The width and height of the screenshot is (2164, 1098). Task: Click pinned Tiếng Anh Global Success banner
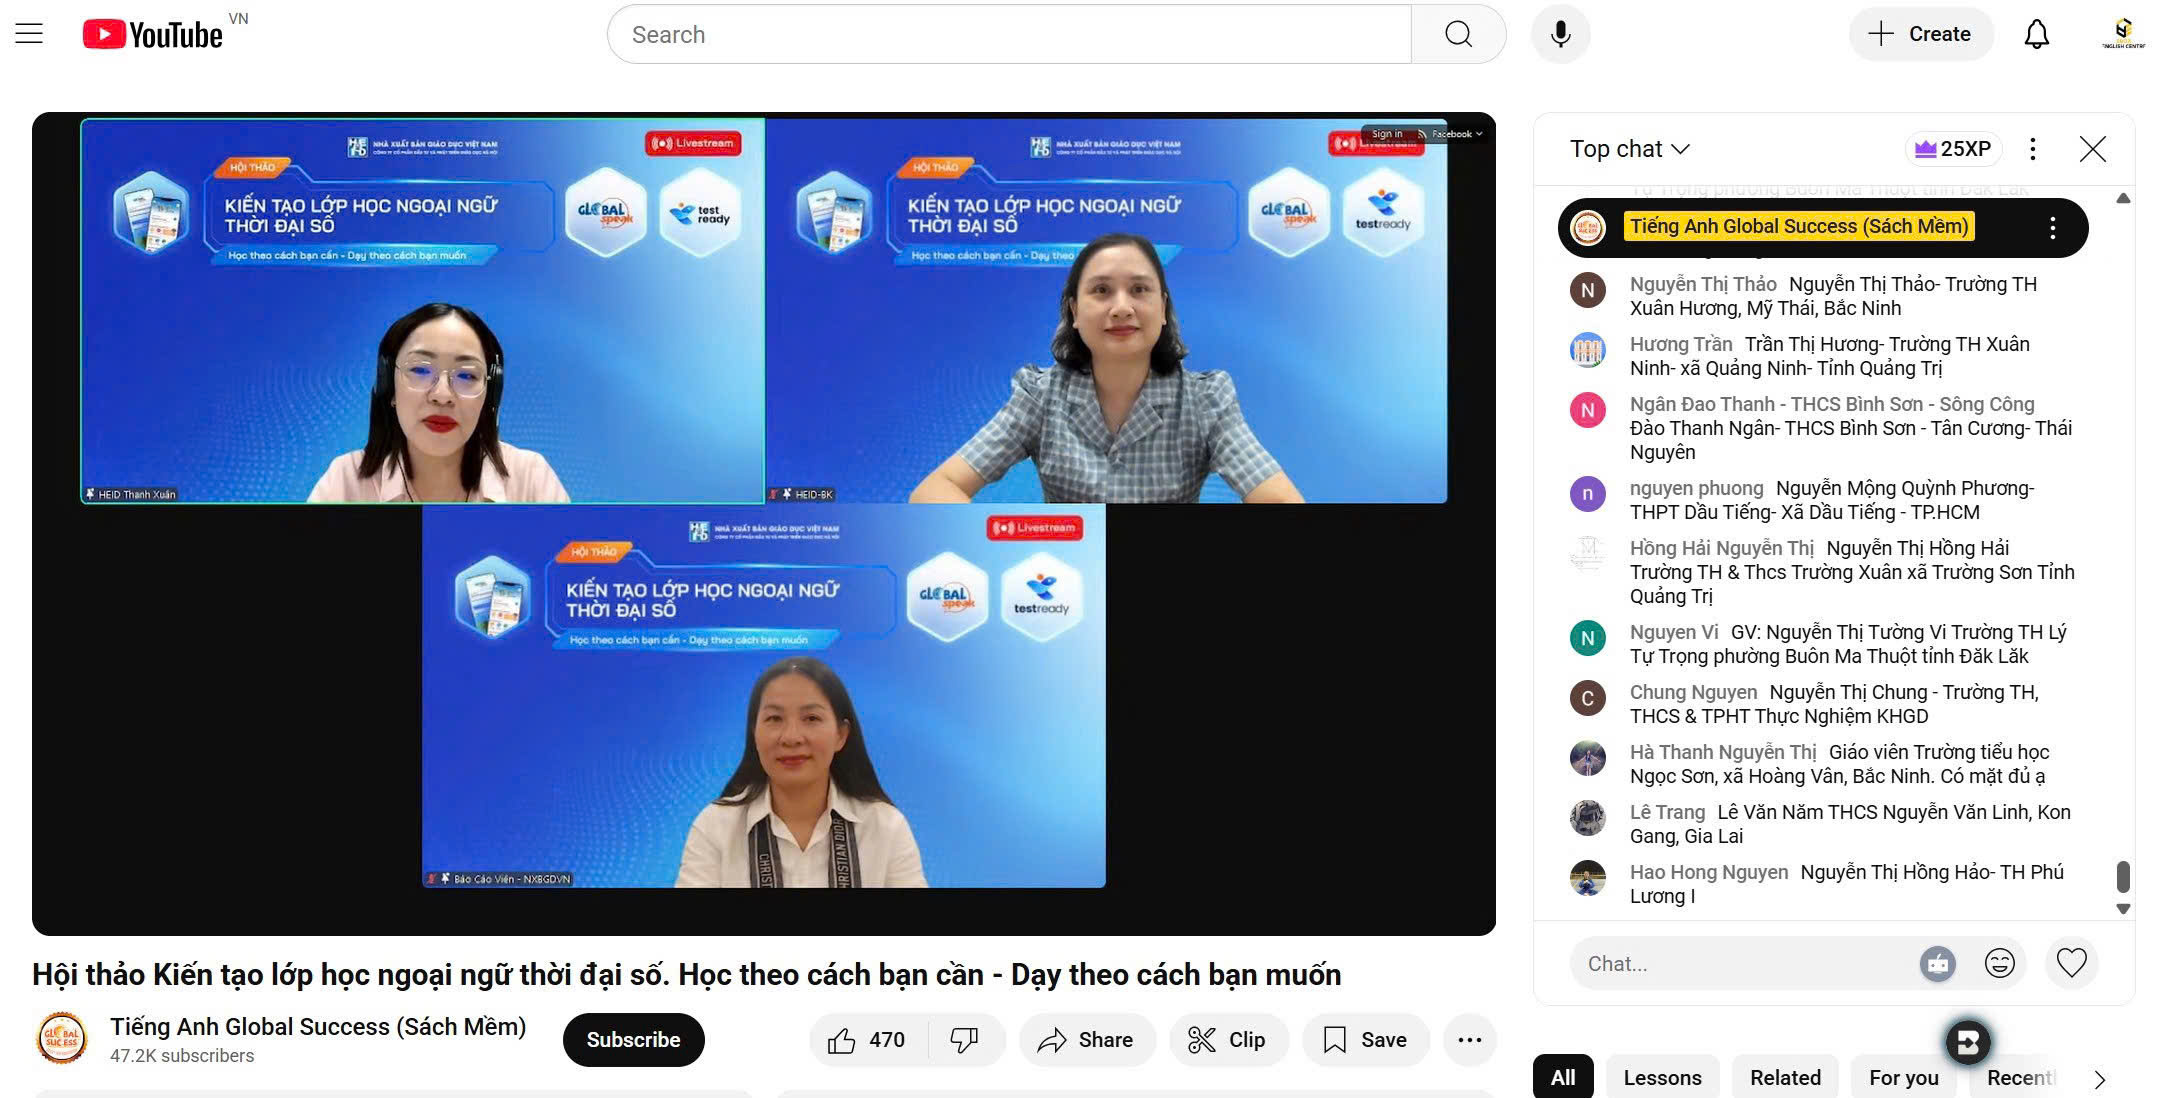1823,228
